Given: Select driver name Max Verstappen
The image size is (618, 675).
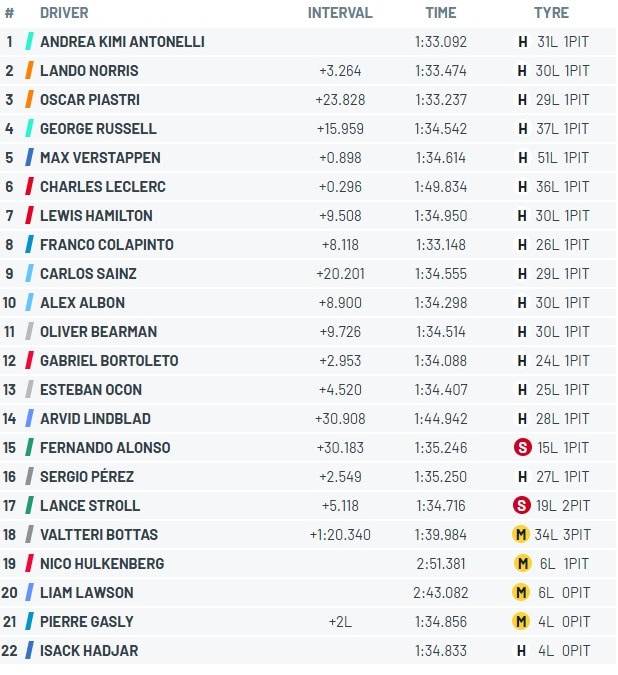Looking at the screenshot, I should (100, 158).
